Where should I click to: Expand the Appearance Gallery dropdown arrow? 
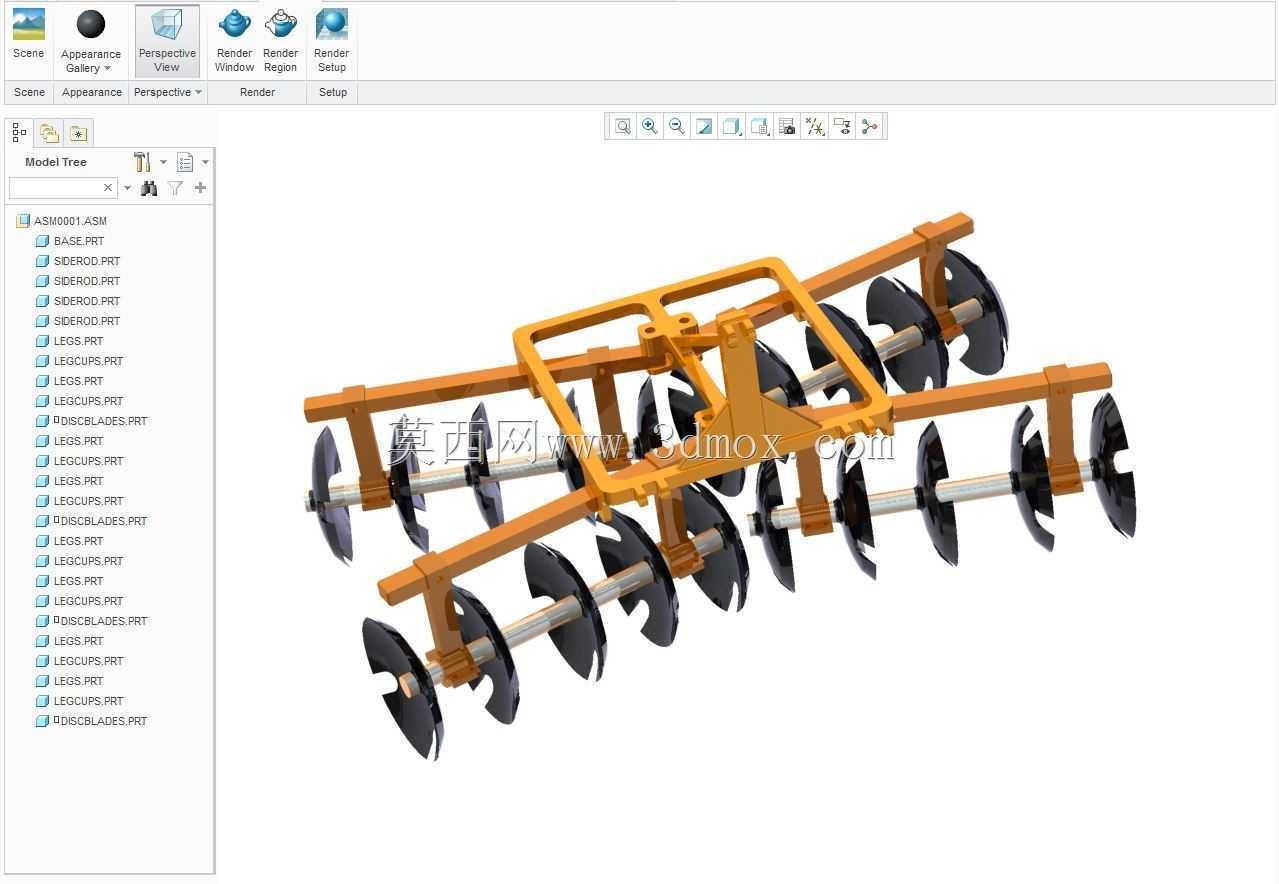(x=108, y=68)
